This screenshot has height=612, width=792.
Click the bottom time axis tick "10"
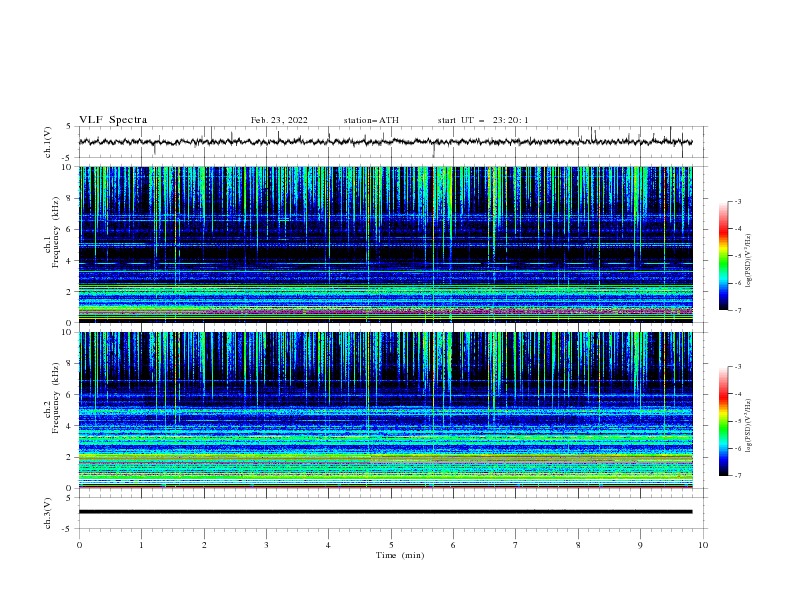[703, 545]
